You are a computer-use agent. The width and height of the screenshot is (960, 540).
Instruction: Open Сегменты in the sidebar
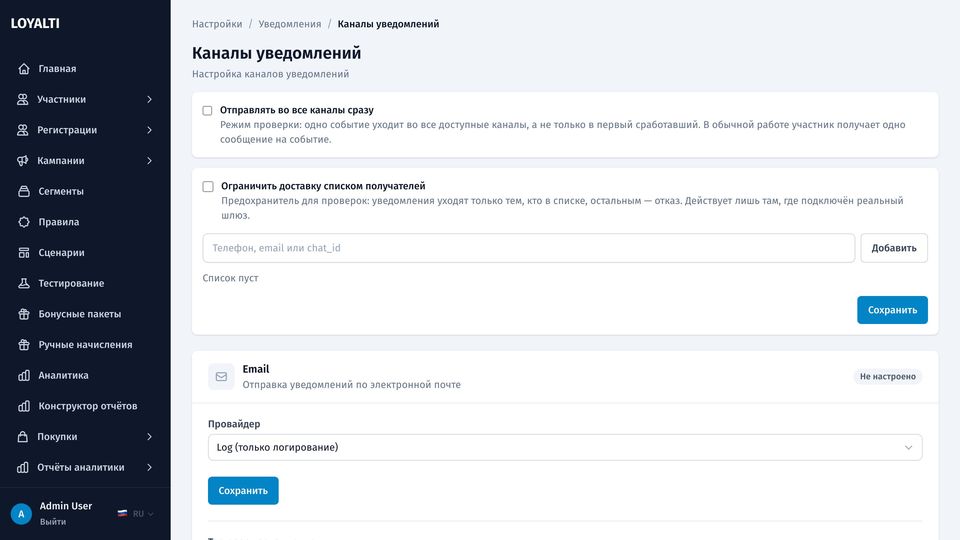[x=85, y=191]
